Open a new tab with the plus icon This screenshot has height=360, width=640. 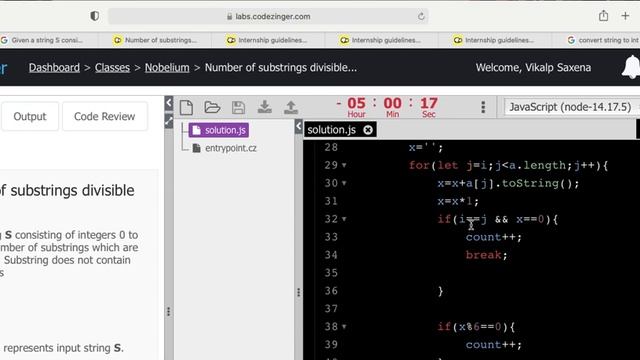pyautogui.click(x=625, y=16)
